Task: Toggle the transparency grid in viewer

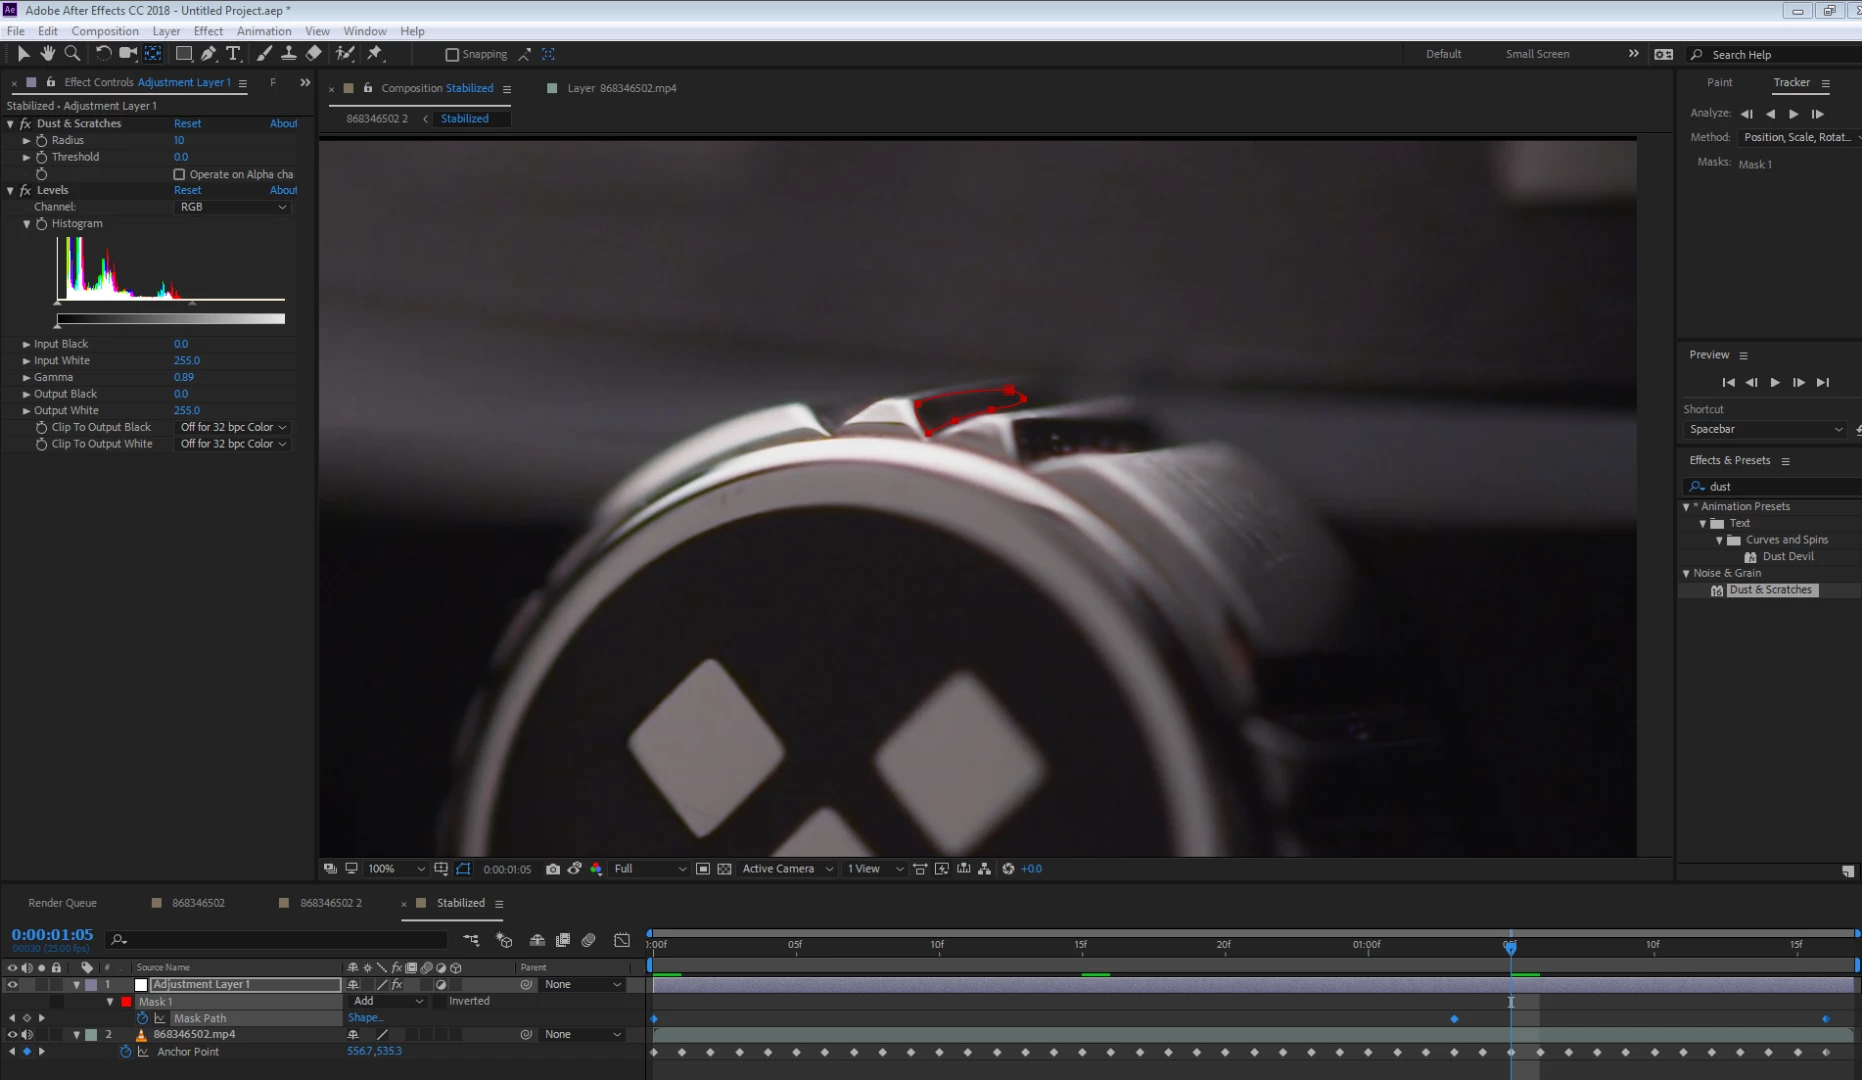Action: 725,869
